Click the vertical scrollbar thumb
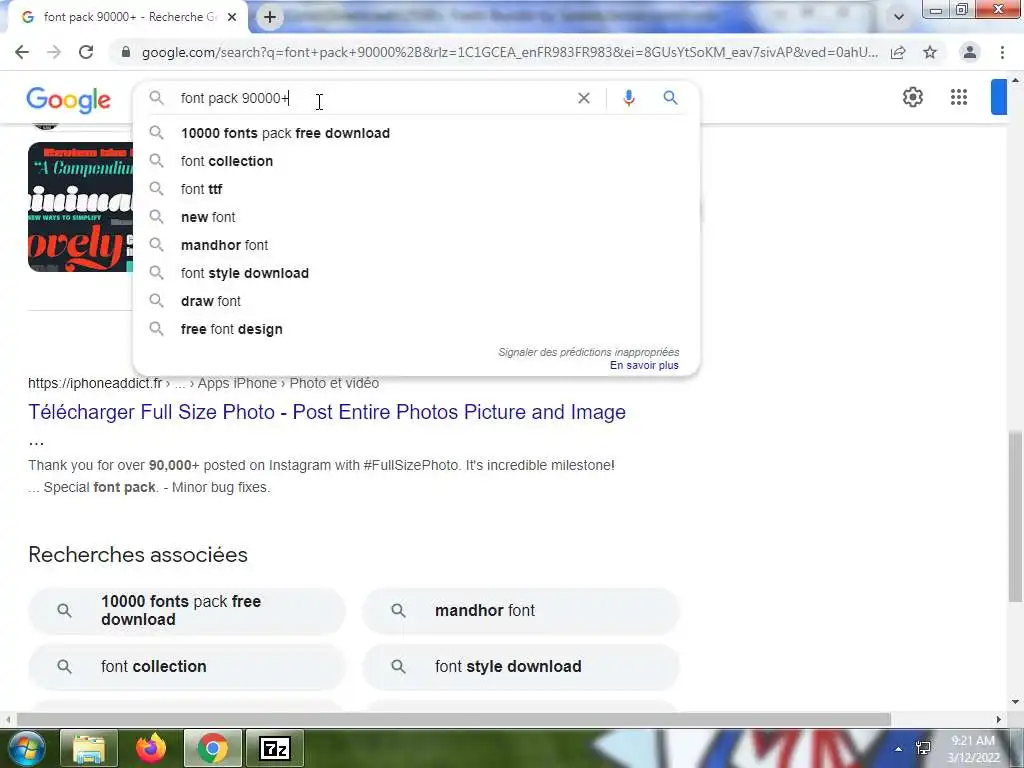This screenshot has height=768, width=1024. tap(1015, 516)
